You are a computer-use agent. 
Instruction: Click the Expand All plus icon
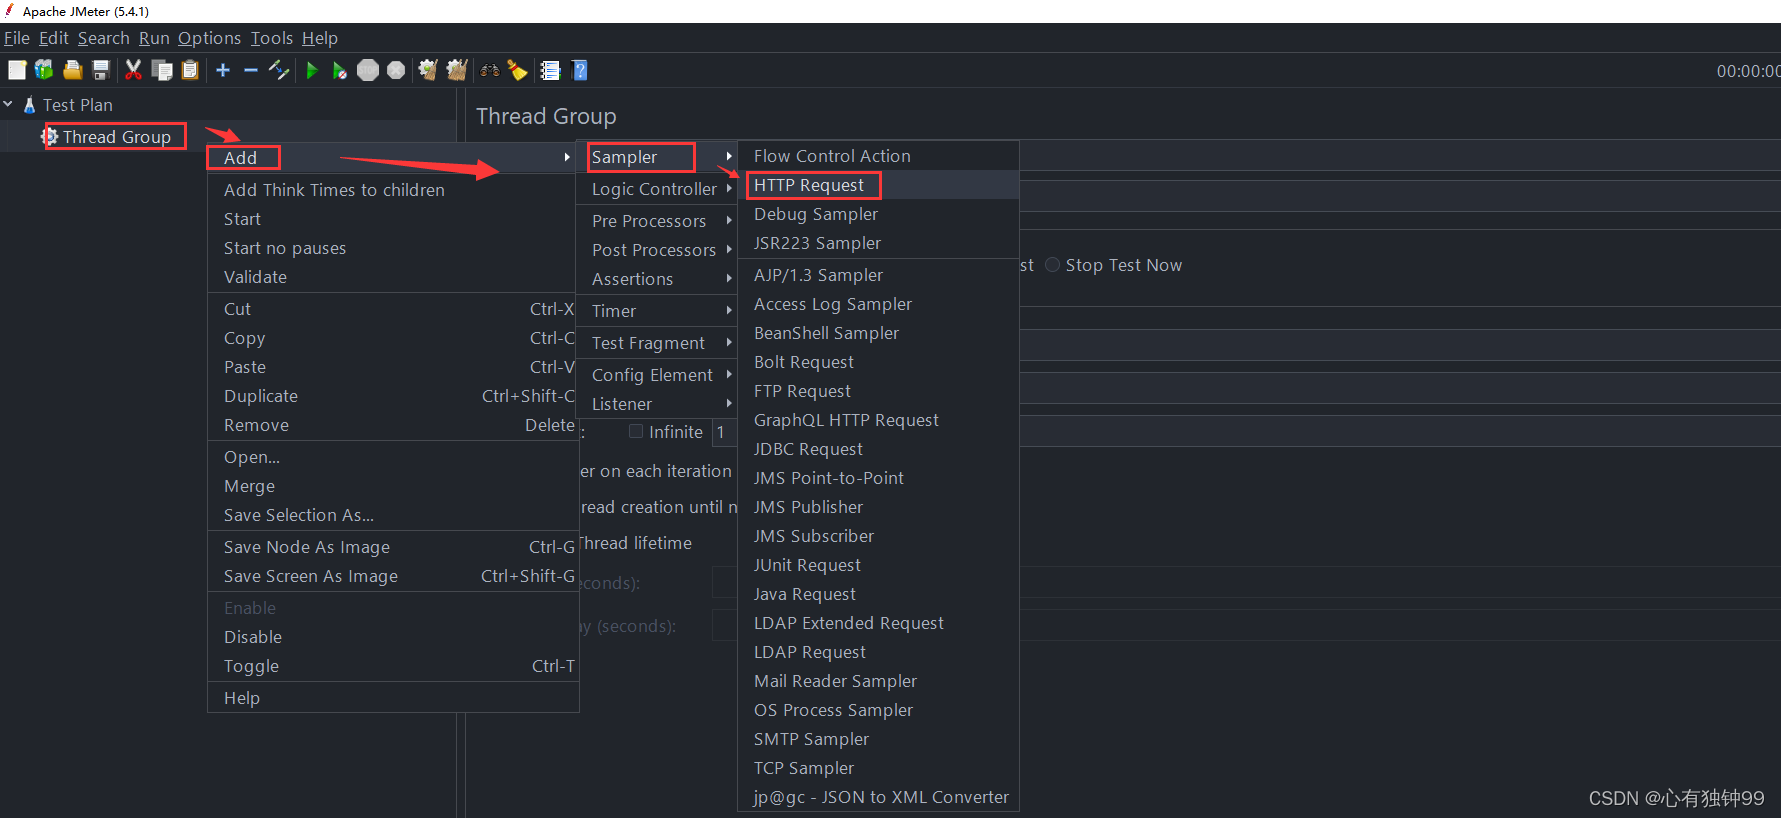click(223, 70)
